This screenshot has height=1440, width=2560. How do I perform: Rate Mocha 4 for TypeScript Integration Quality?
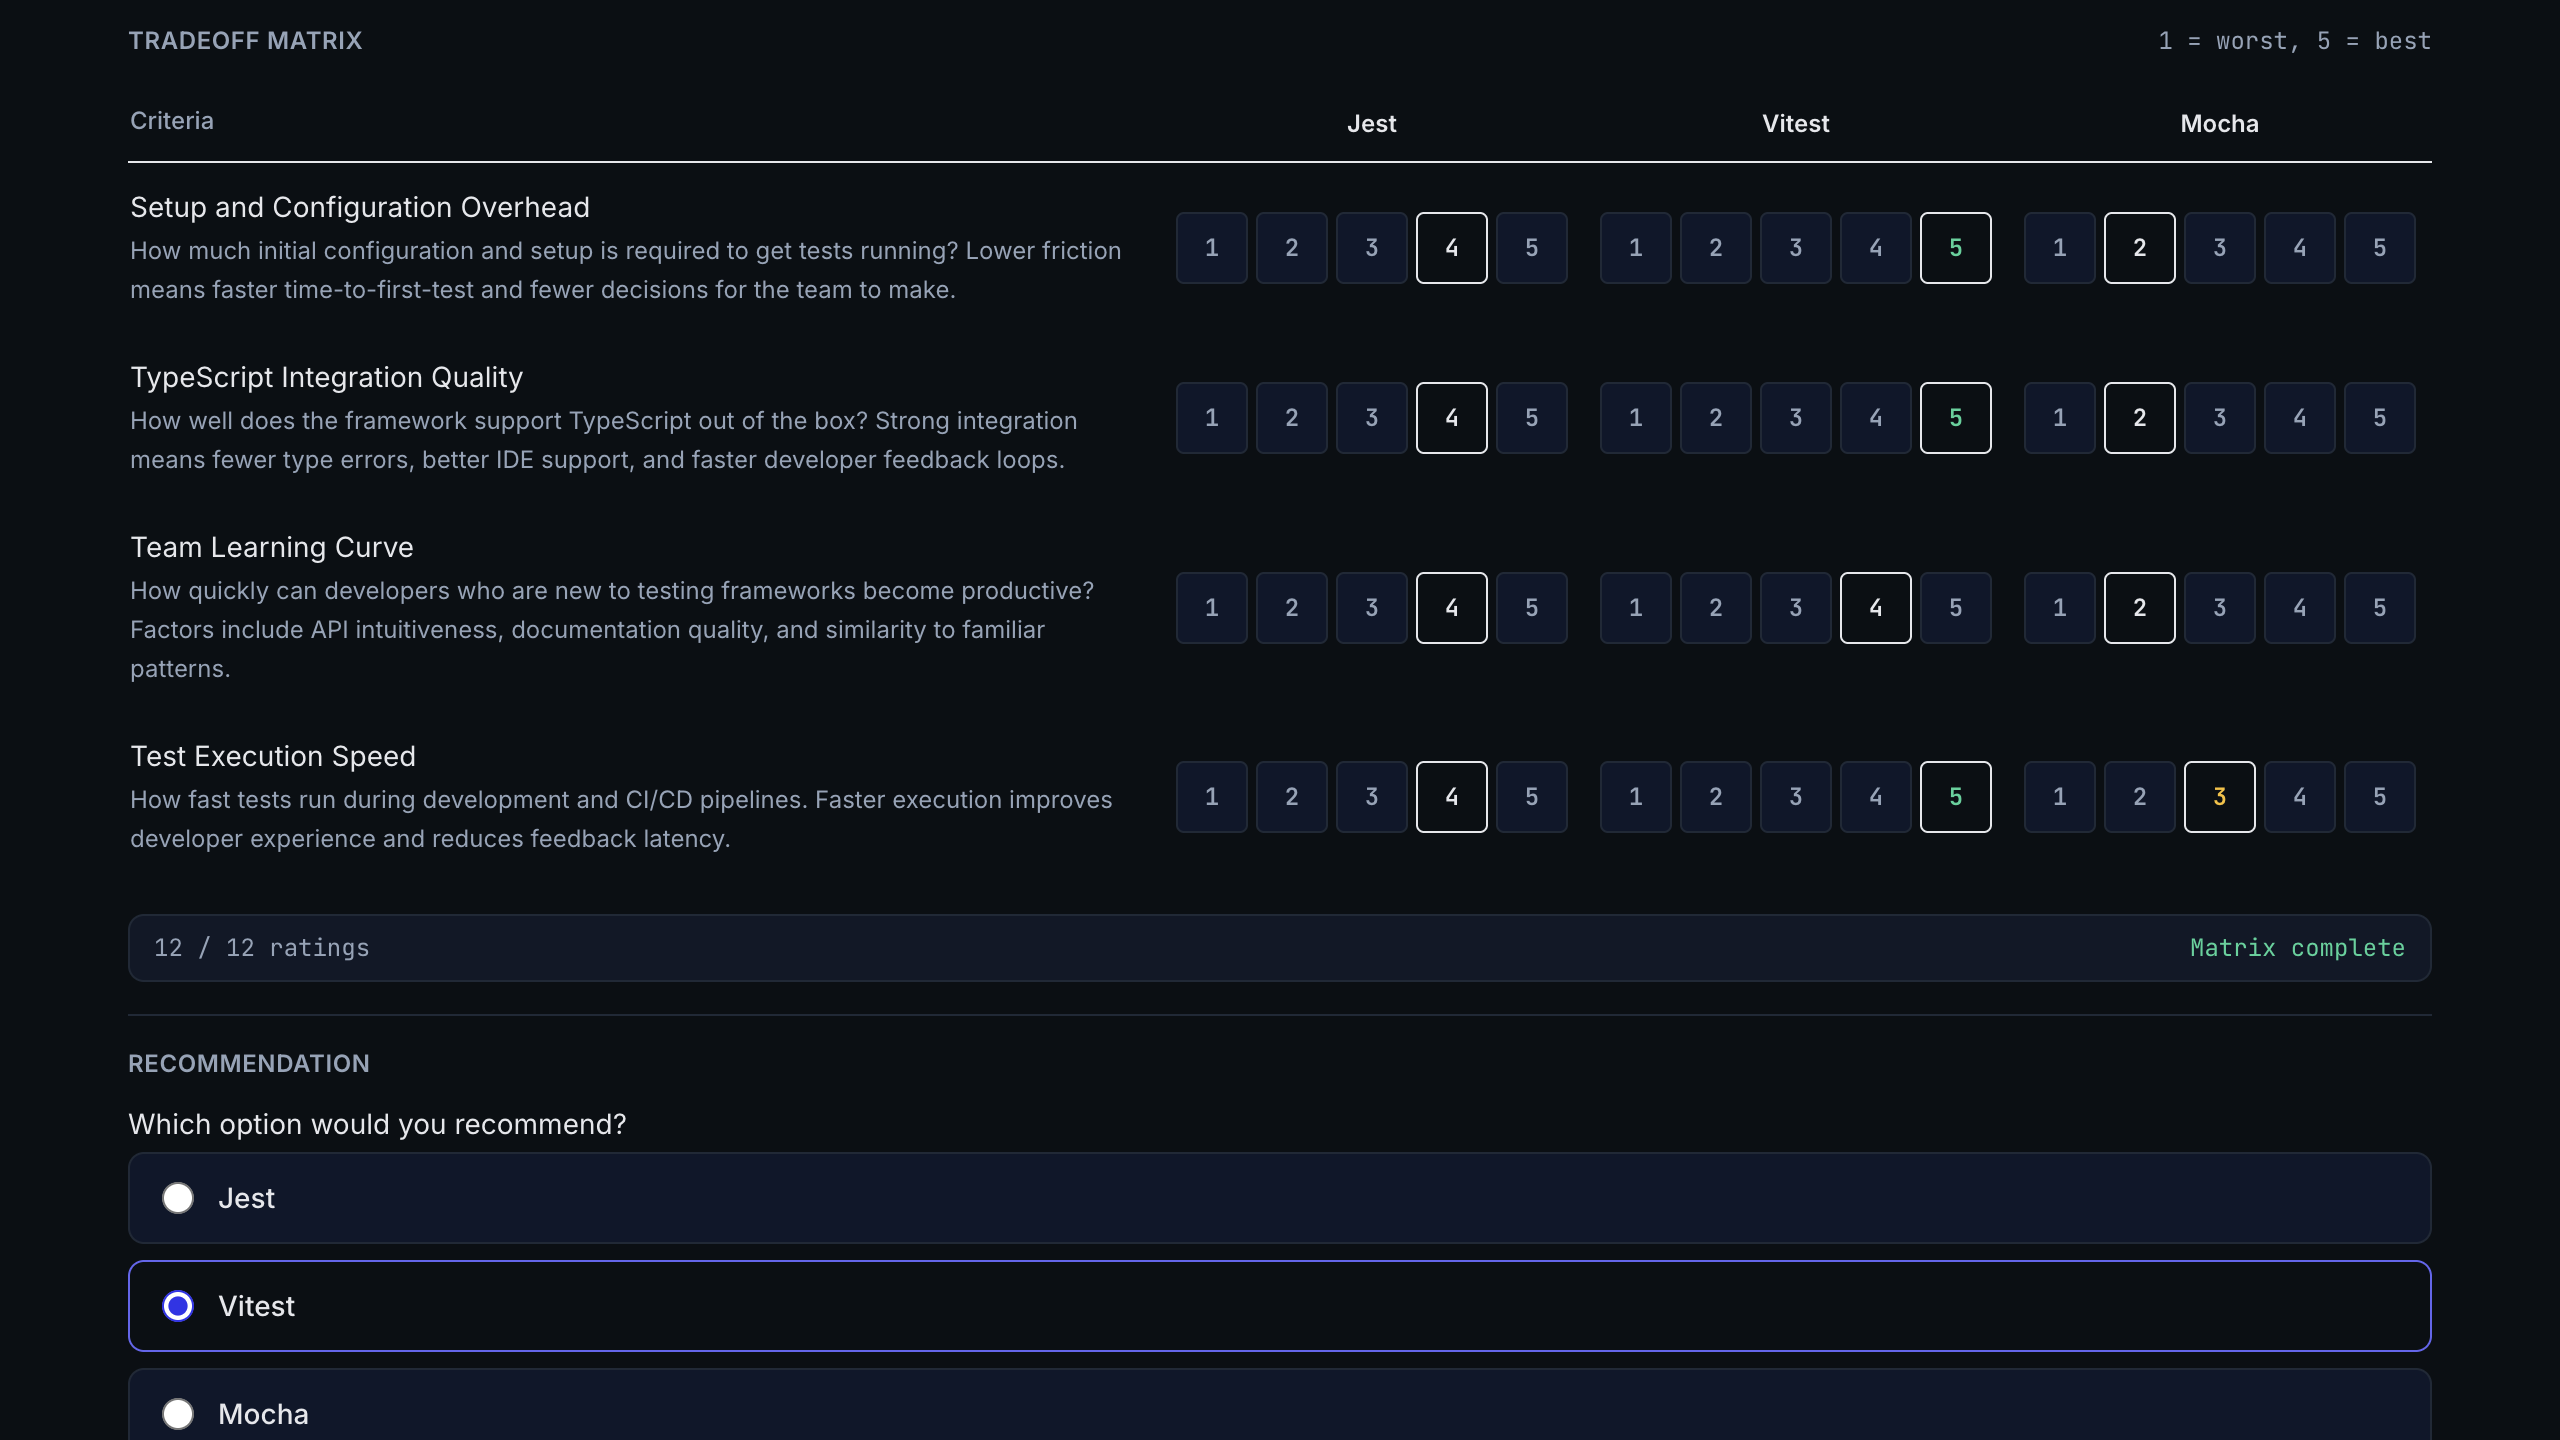pyautogui.click(x=2299, y=417)
